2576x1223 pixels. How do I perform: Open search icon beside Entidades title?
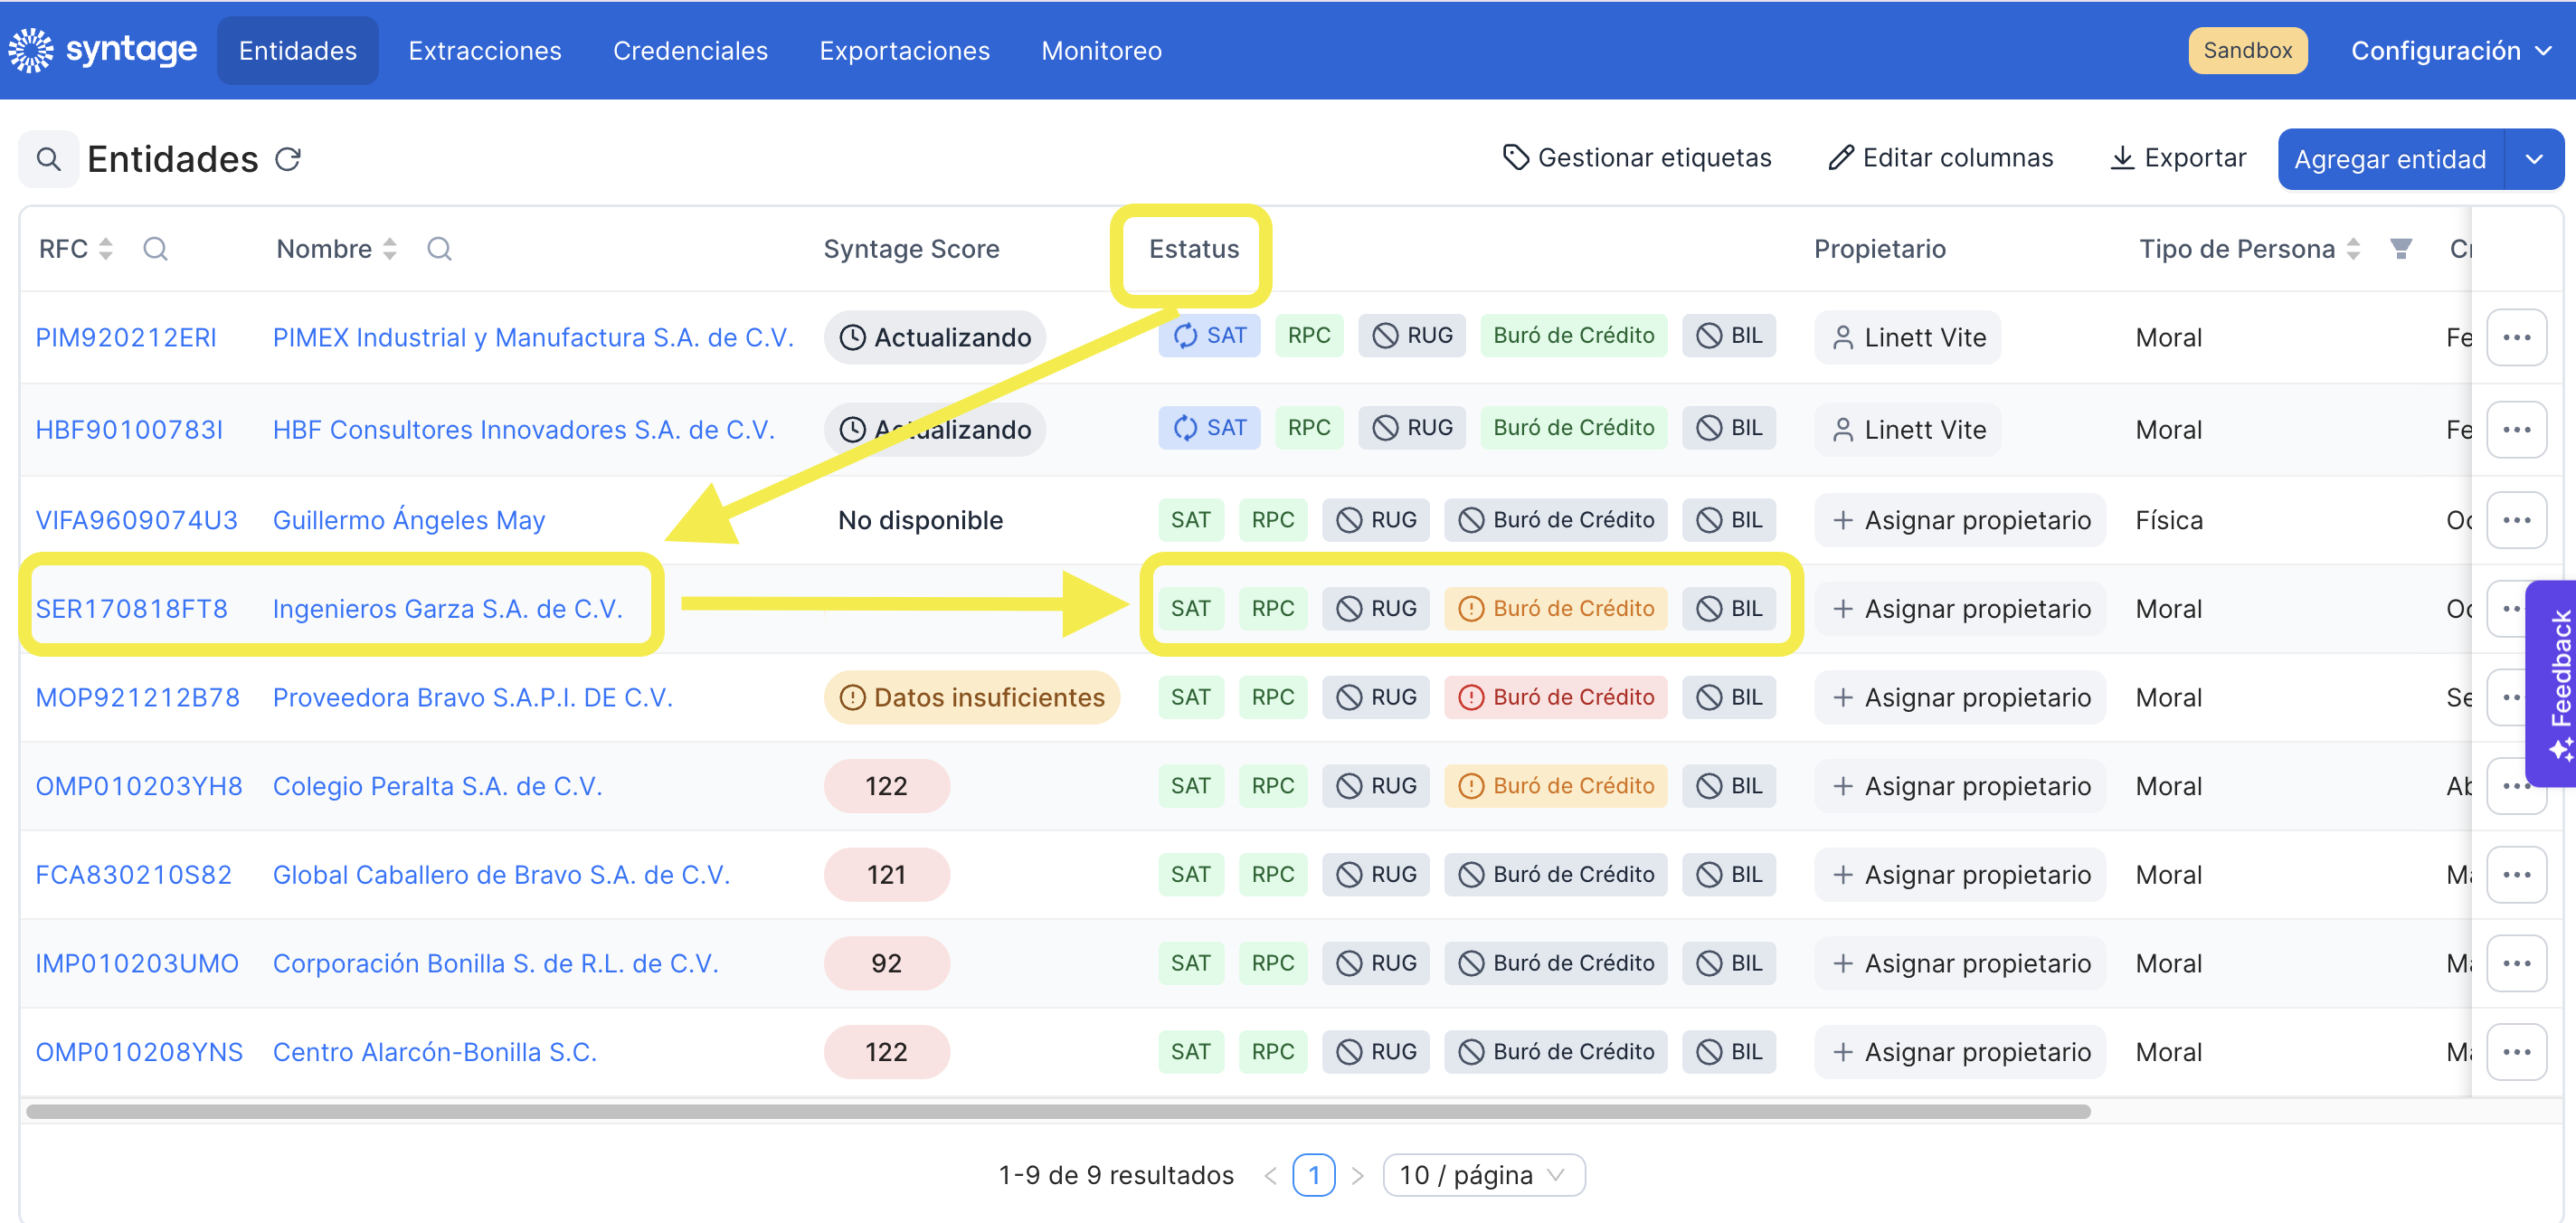pyautogui.click(x=48, y=159)
